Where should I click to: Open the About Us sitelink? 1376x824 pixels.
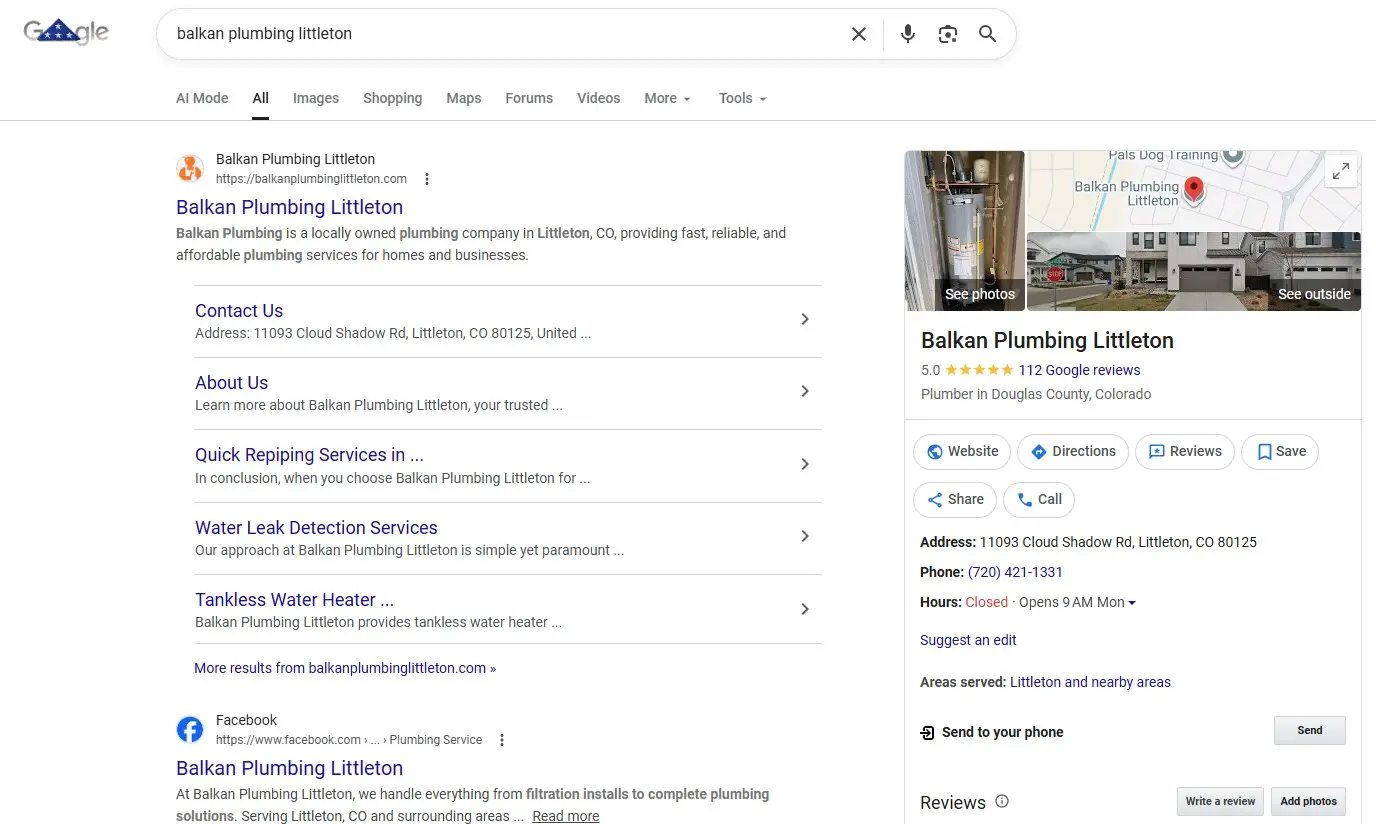point(231,383)
